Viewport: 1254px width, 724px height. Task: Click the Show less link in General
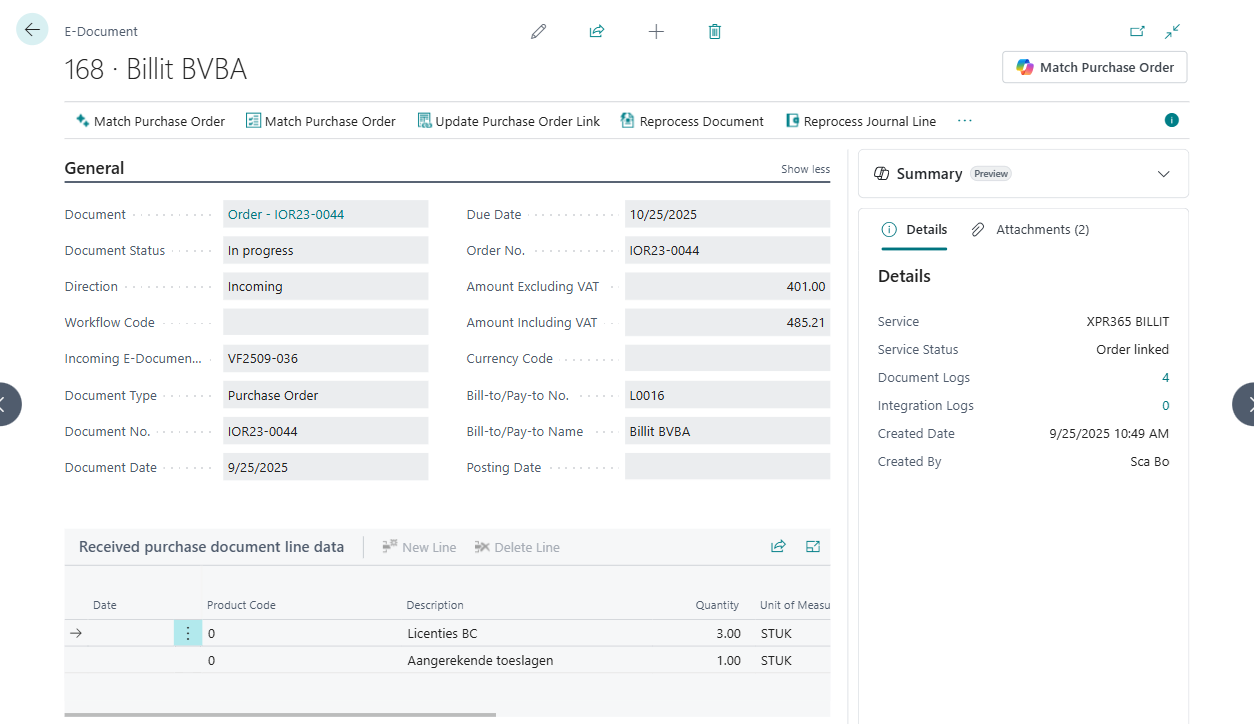point(805,169)
